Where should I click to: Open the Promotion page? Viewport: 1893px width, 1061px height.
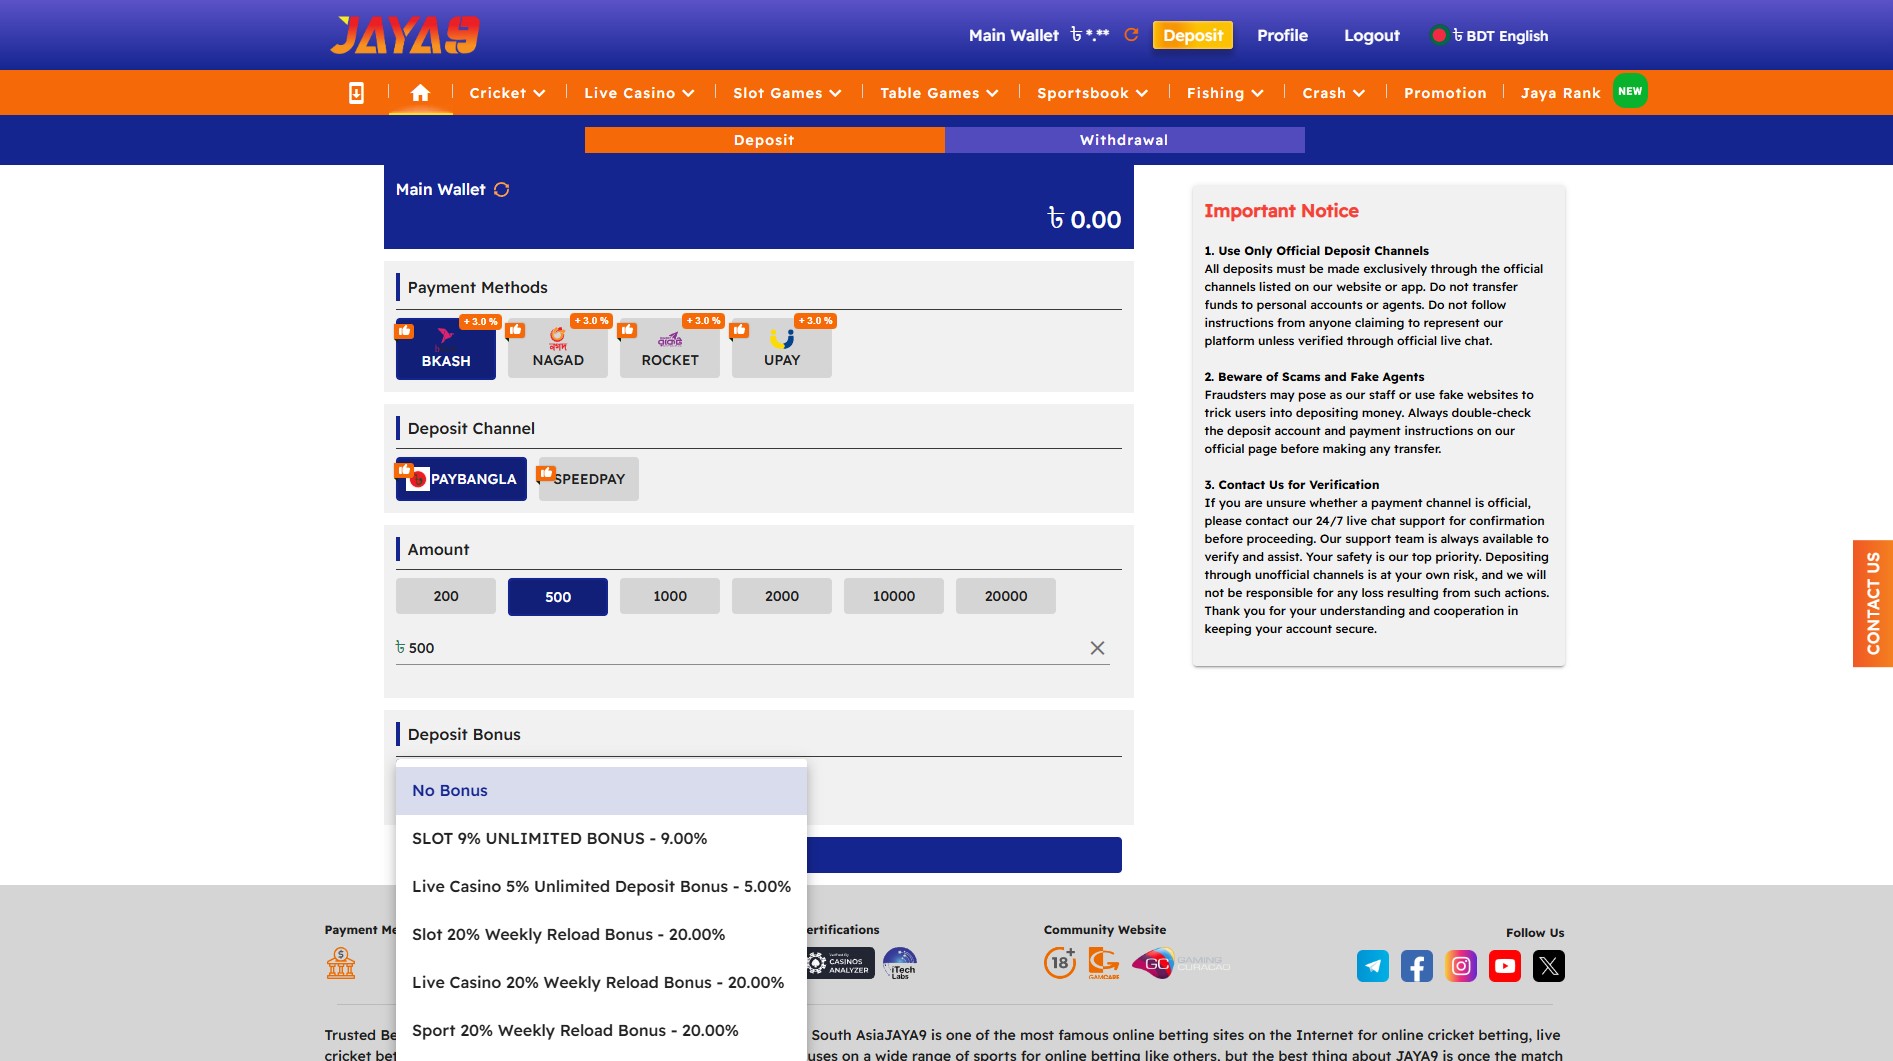[x=1445, y=93]
